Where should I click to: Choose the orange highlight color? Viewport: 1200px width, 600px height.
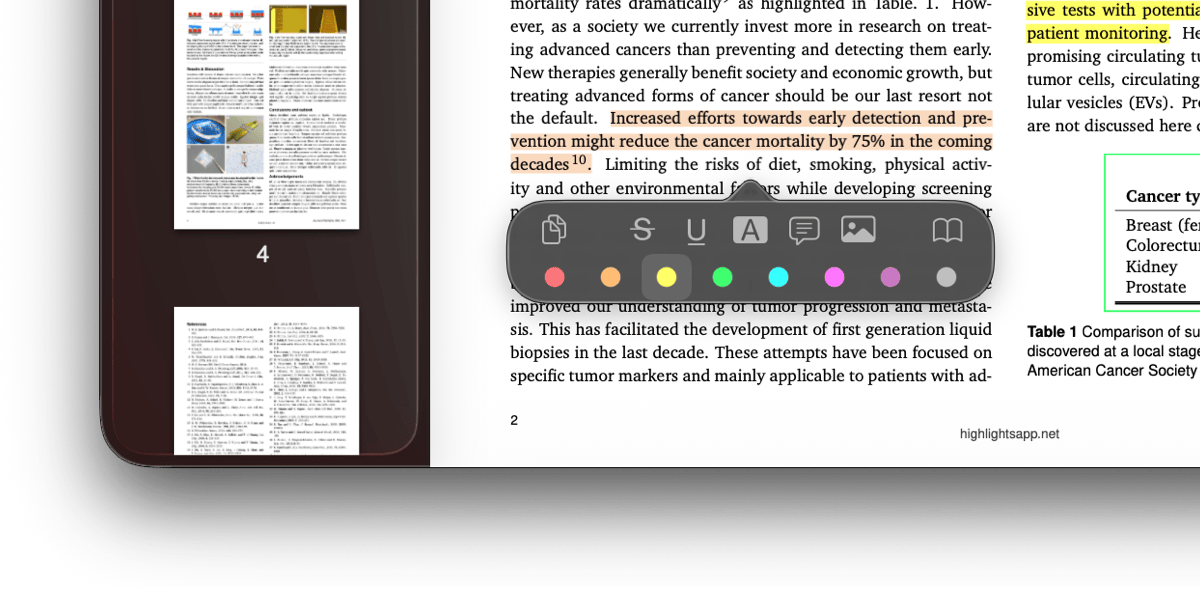611,277
